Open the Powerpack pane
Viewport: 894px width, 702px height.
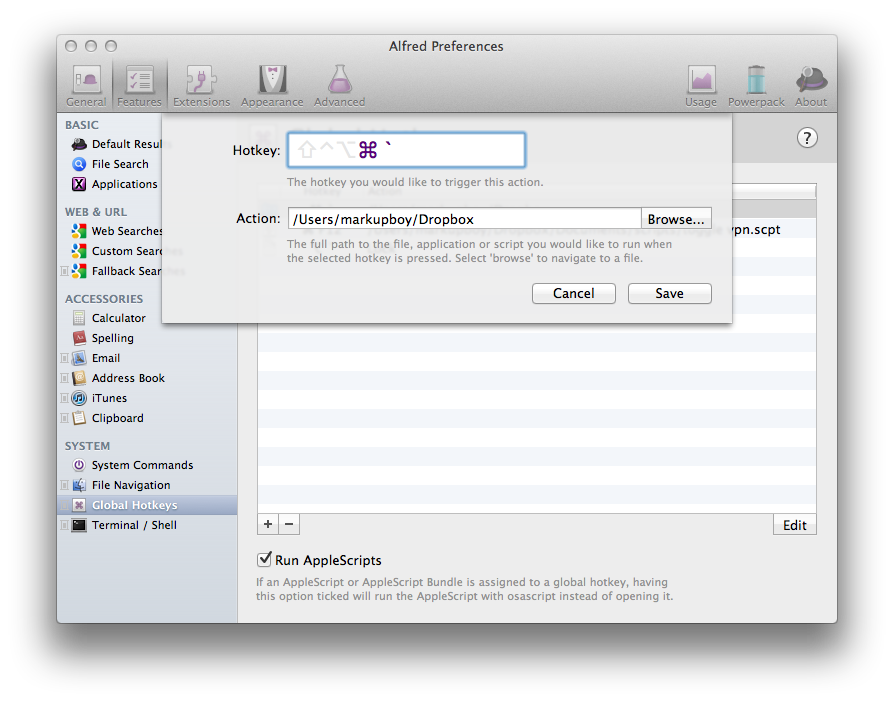(x=756, y=86)
